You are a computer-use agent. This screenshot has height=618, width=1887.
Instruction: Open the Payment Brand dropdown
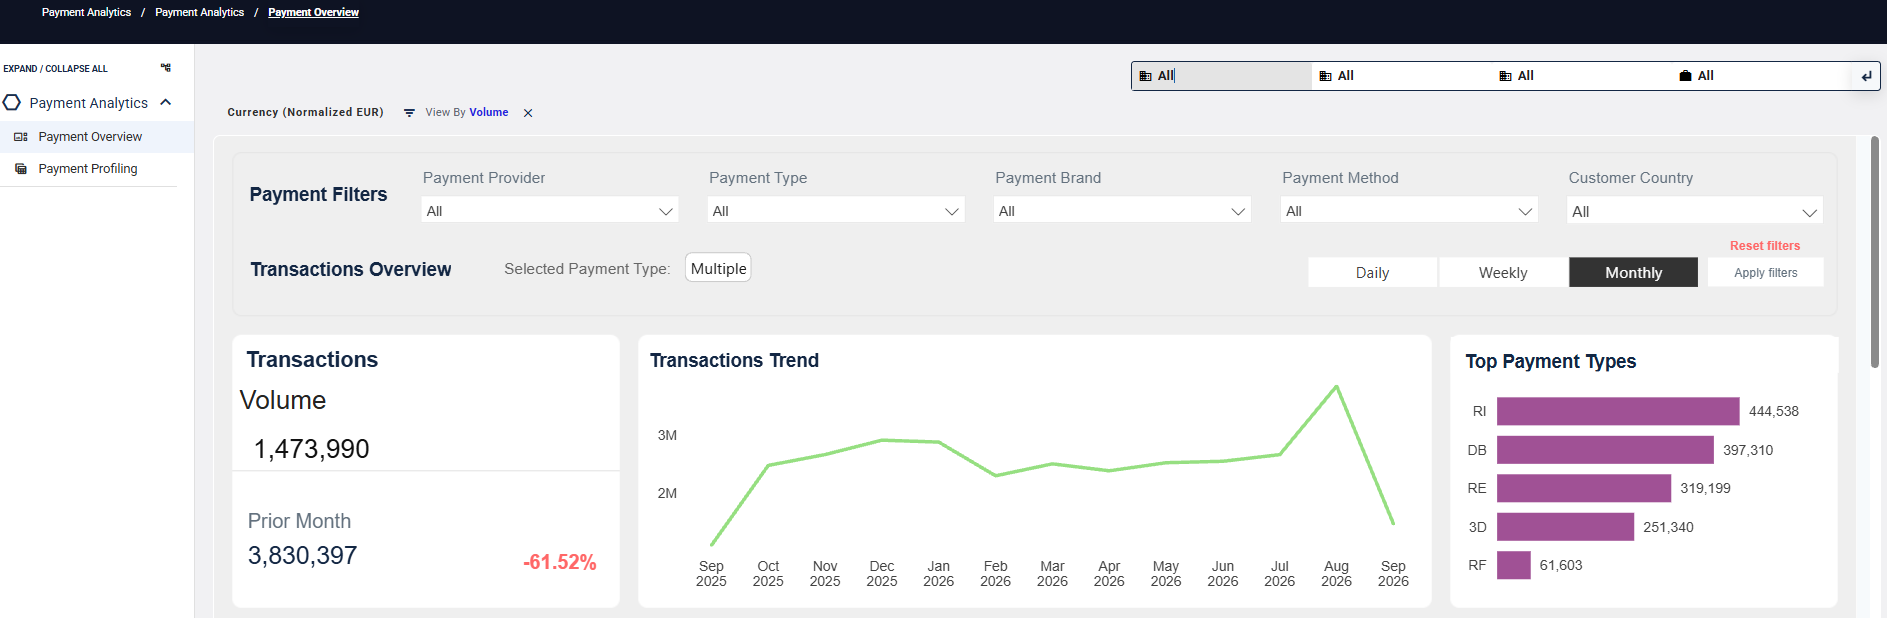pyautogui.click(x=1122, y=210)
